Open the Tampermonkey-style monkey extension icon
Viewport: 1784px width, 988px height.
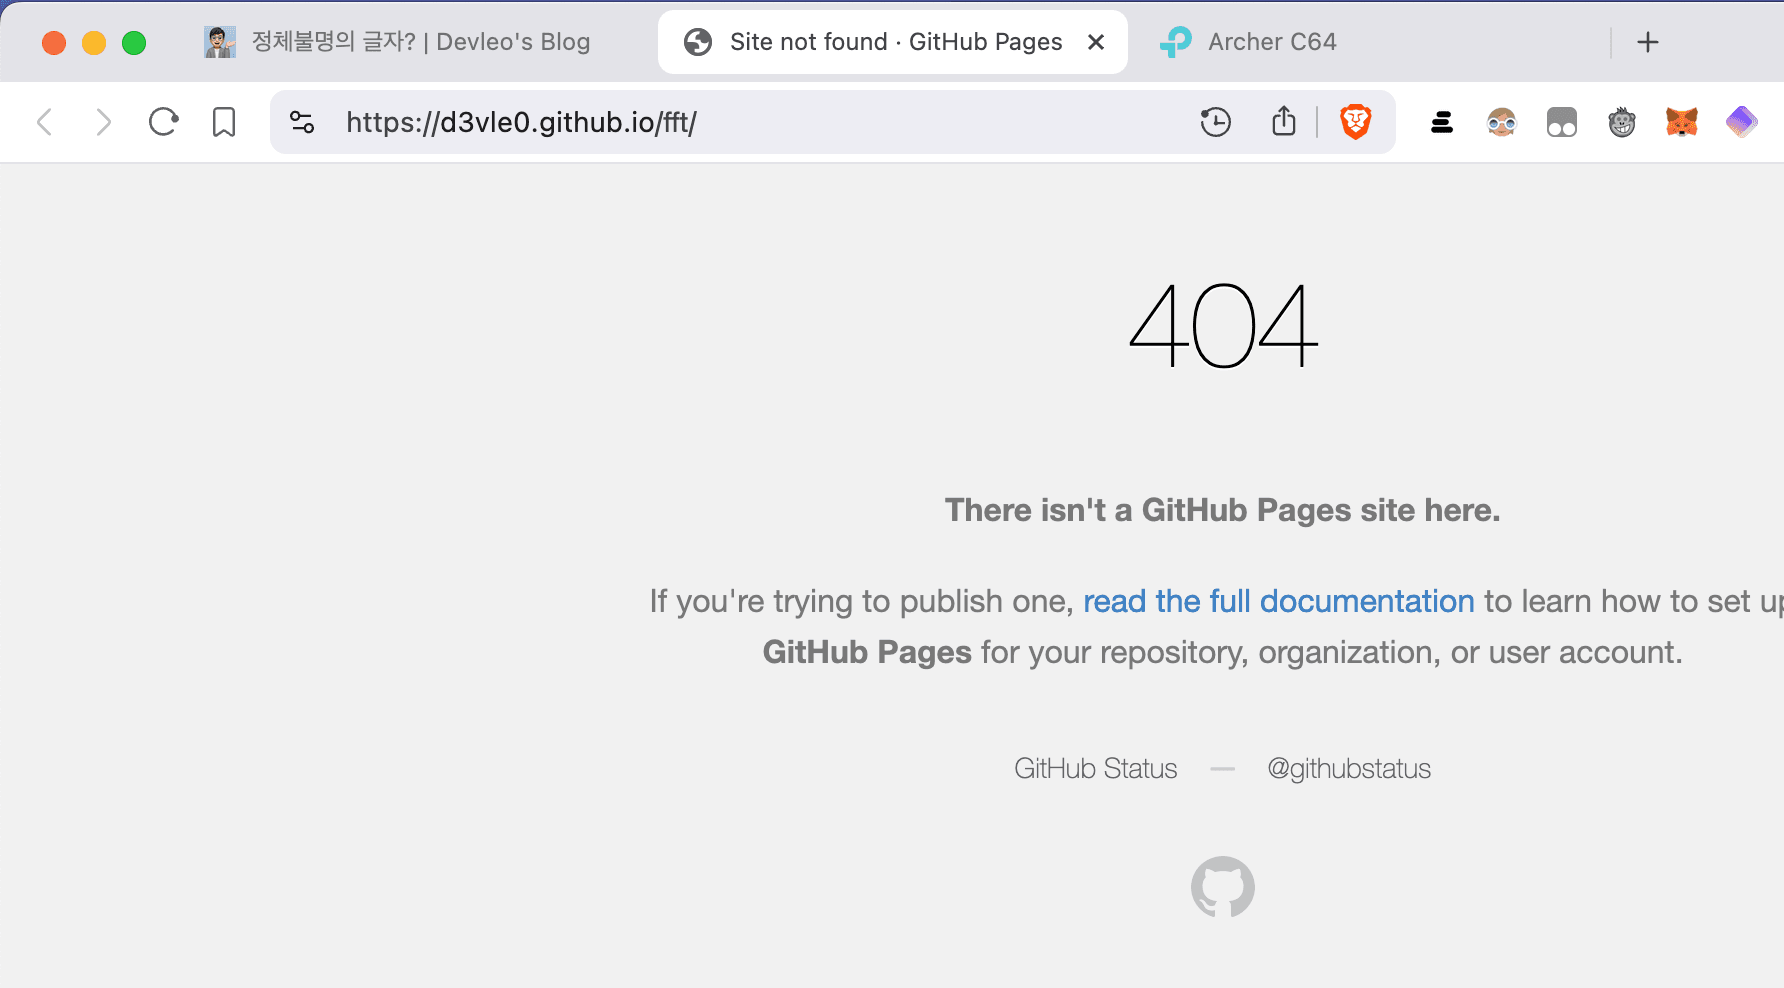tap(1622, 122)
